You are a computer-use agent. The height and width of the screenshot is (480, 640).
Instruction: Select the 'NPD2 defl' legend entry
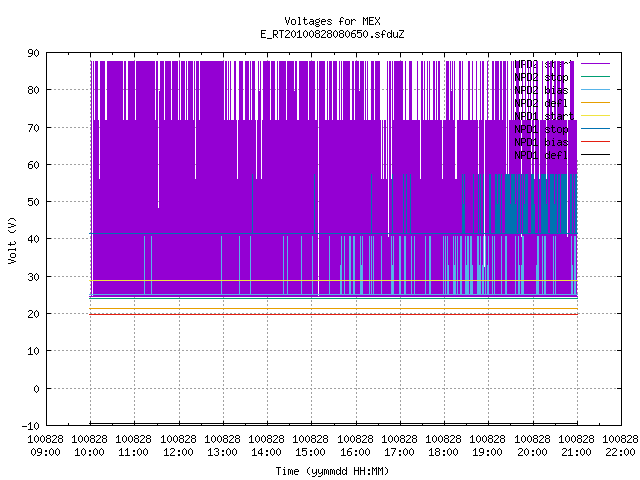(x=541, y=103)
